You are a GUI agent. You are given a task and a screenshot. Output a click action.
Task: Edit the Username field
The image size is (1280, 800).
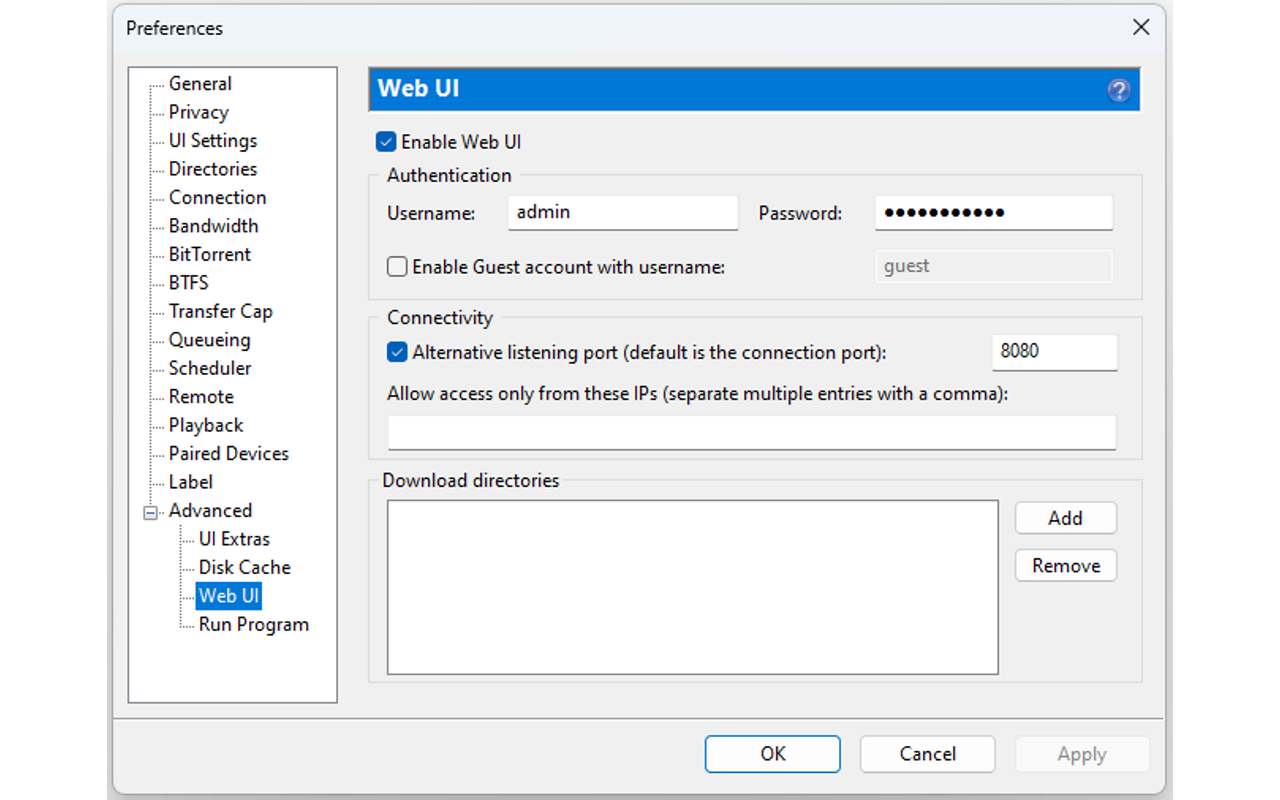tap(623, 212)
